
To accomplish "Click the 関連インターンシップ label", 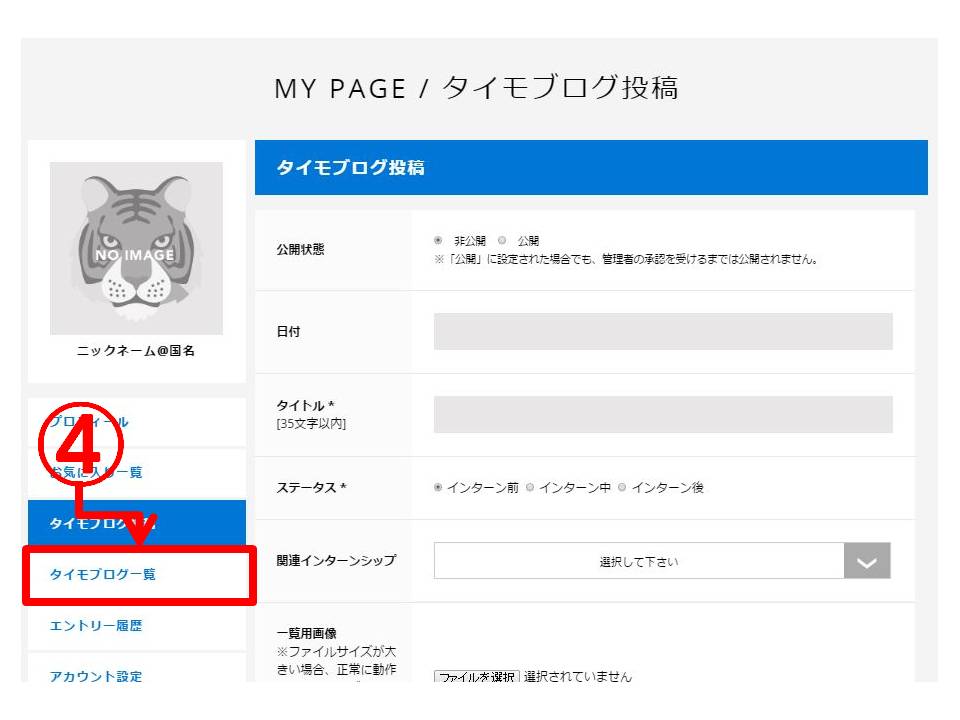I will 336,560.
